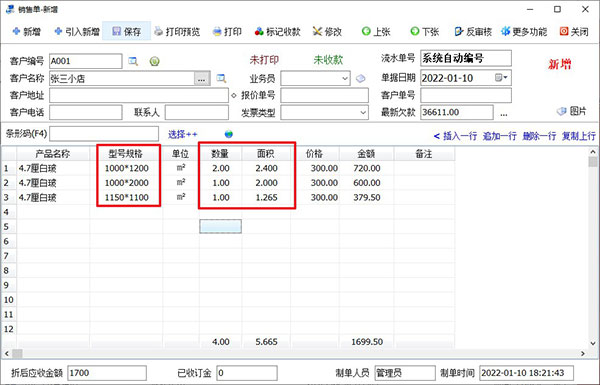Select the amount cell 379.50

367,197
